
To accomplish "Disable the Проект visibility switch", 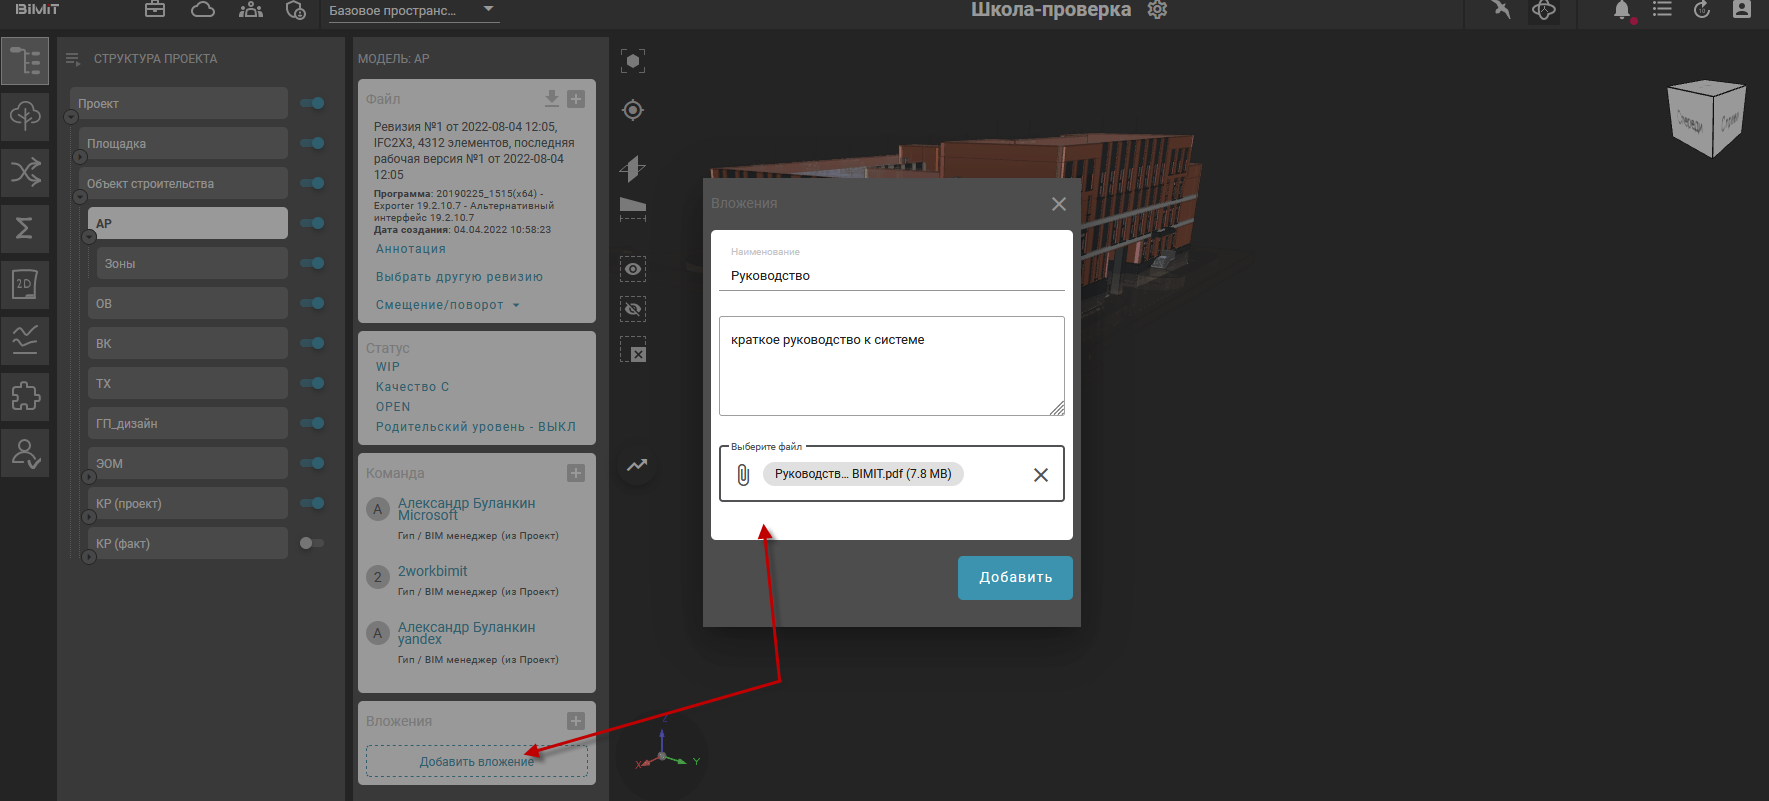I will tap(312, 103).
